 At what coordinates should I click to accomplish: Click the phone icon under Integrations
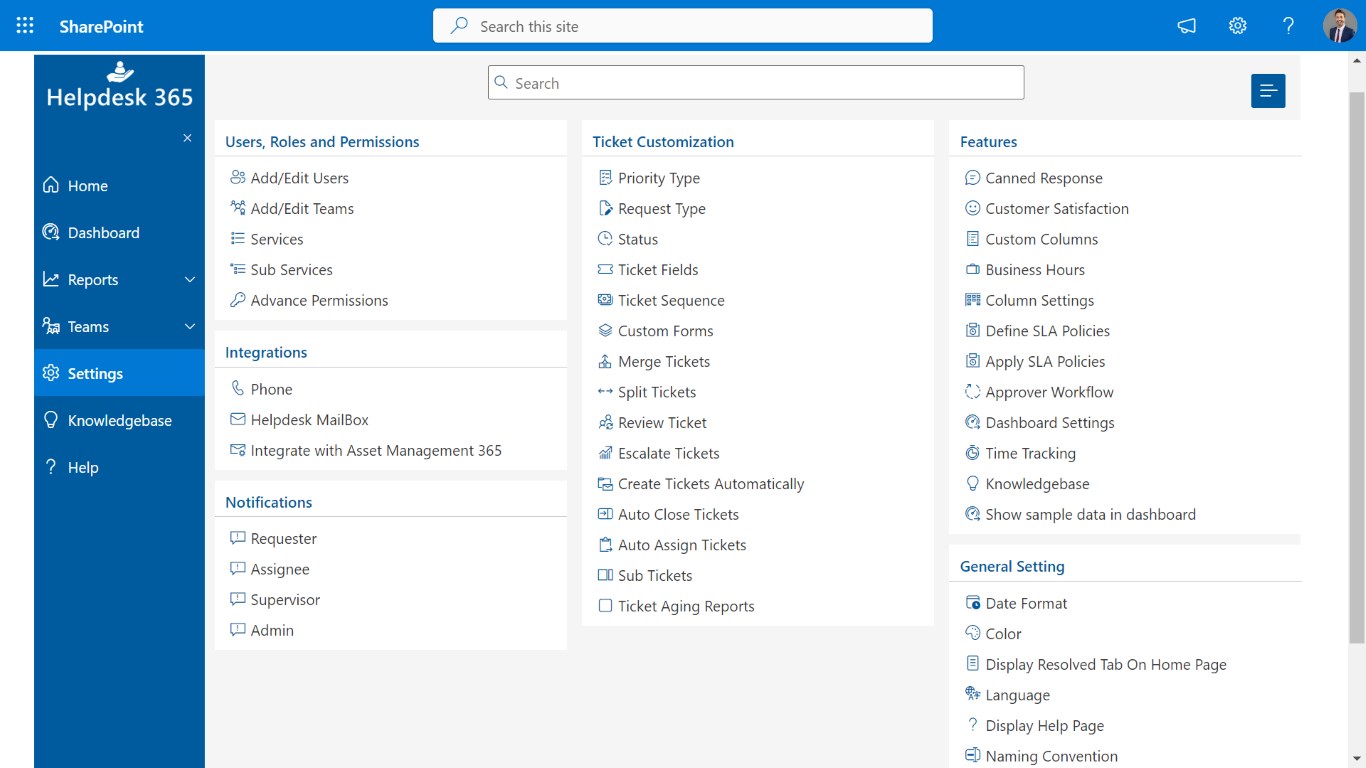pos(238,389)
